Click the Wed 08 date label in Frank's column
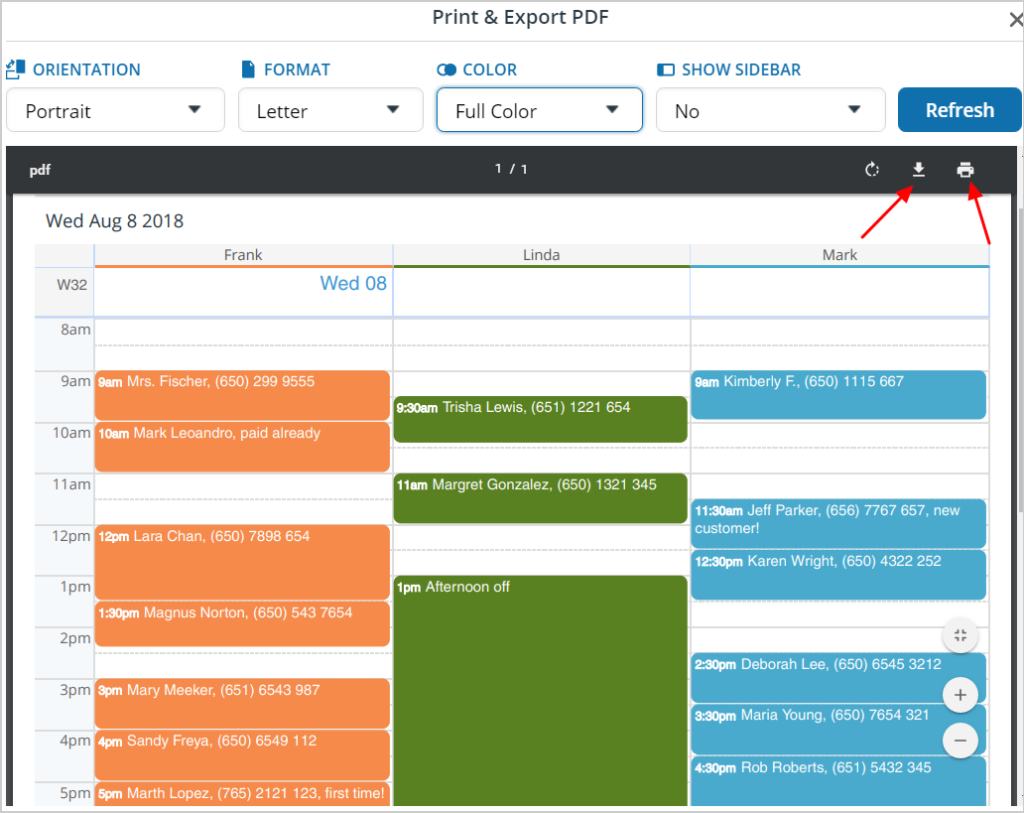1024x813 pixels. [x=353, y=284]
